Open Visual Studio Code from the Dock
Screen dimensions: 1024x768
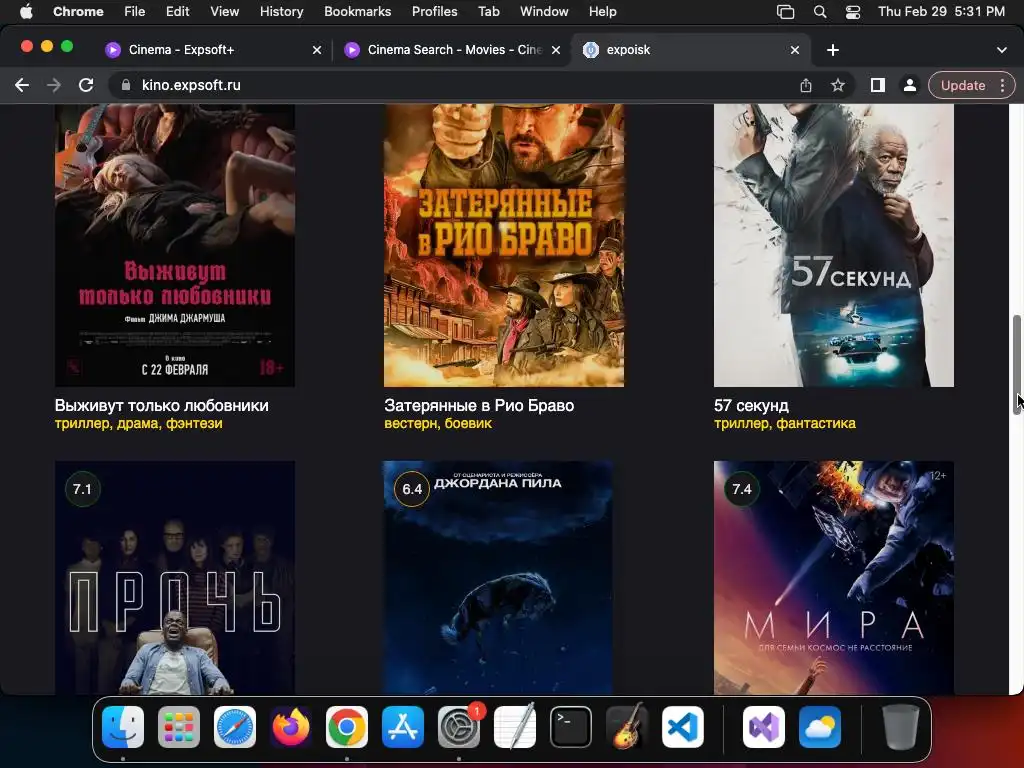(x=682, y=727)
